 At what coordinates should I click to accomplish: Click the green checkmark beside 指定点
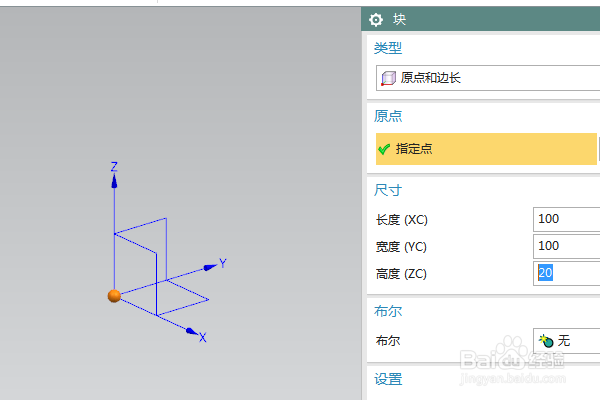(x=384, y=149)
